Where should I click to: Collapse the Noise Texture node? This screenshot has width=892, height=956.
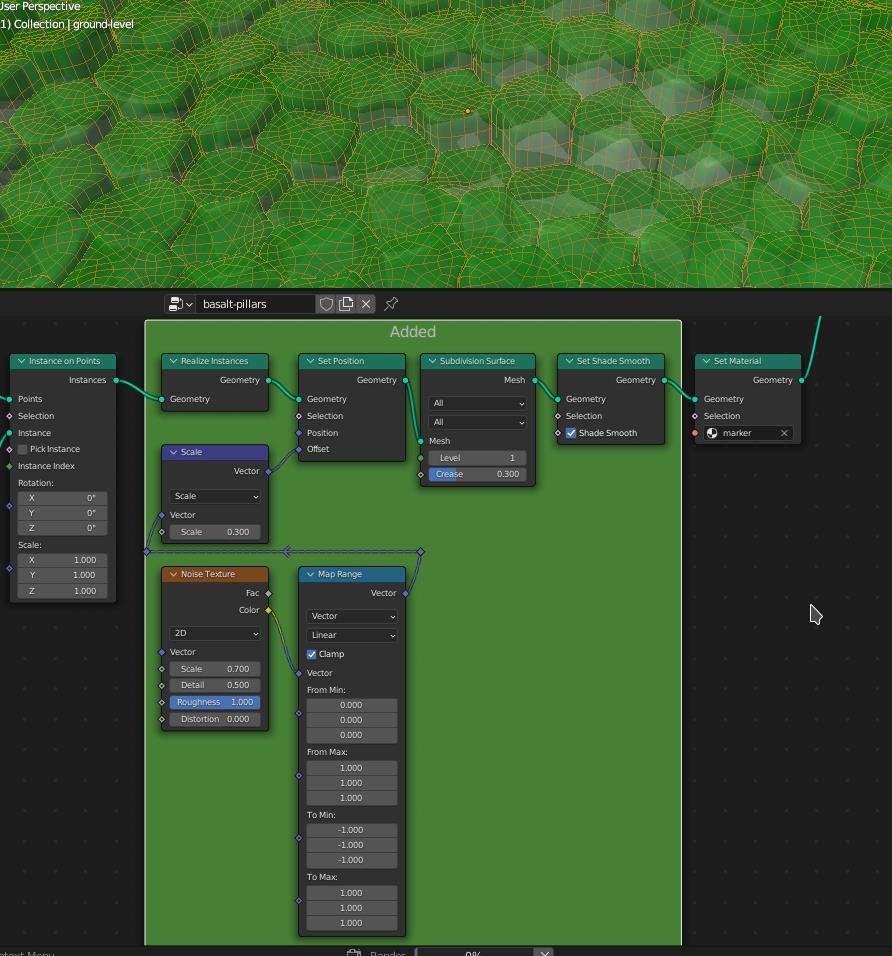pyautogui.click(x=173, y=574)
